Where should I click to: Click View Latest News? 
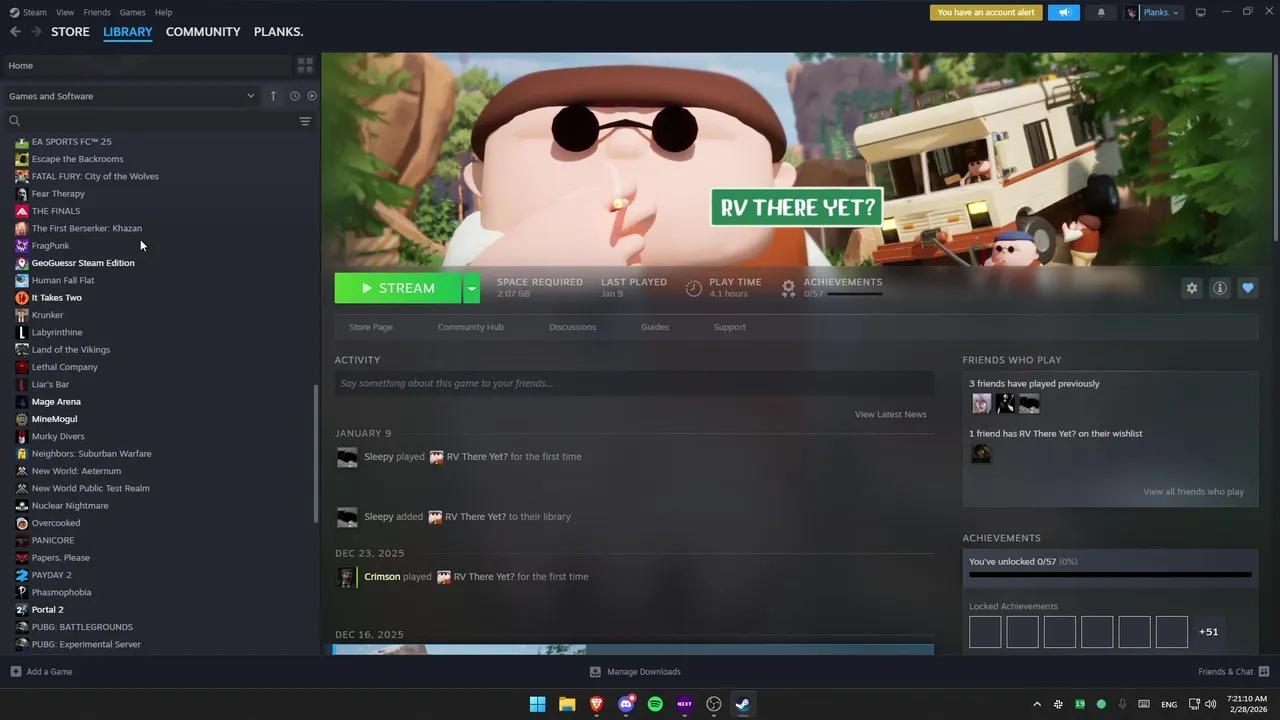890,414
